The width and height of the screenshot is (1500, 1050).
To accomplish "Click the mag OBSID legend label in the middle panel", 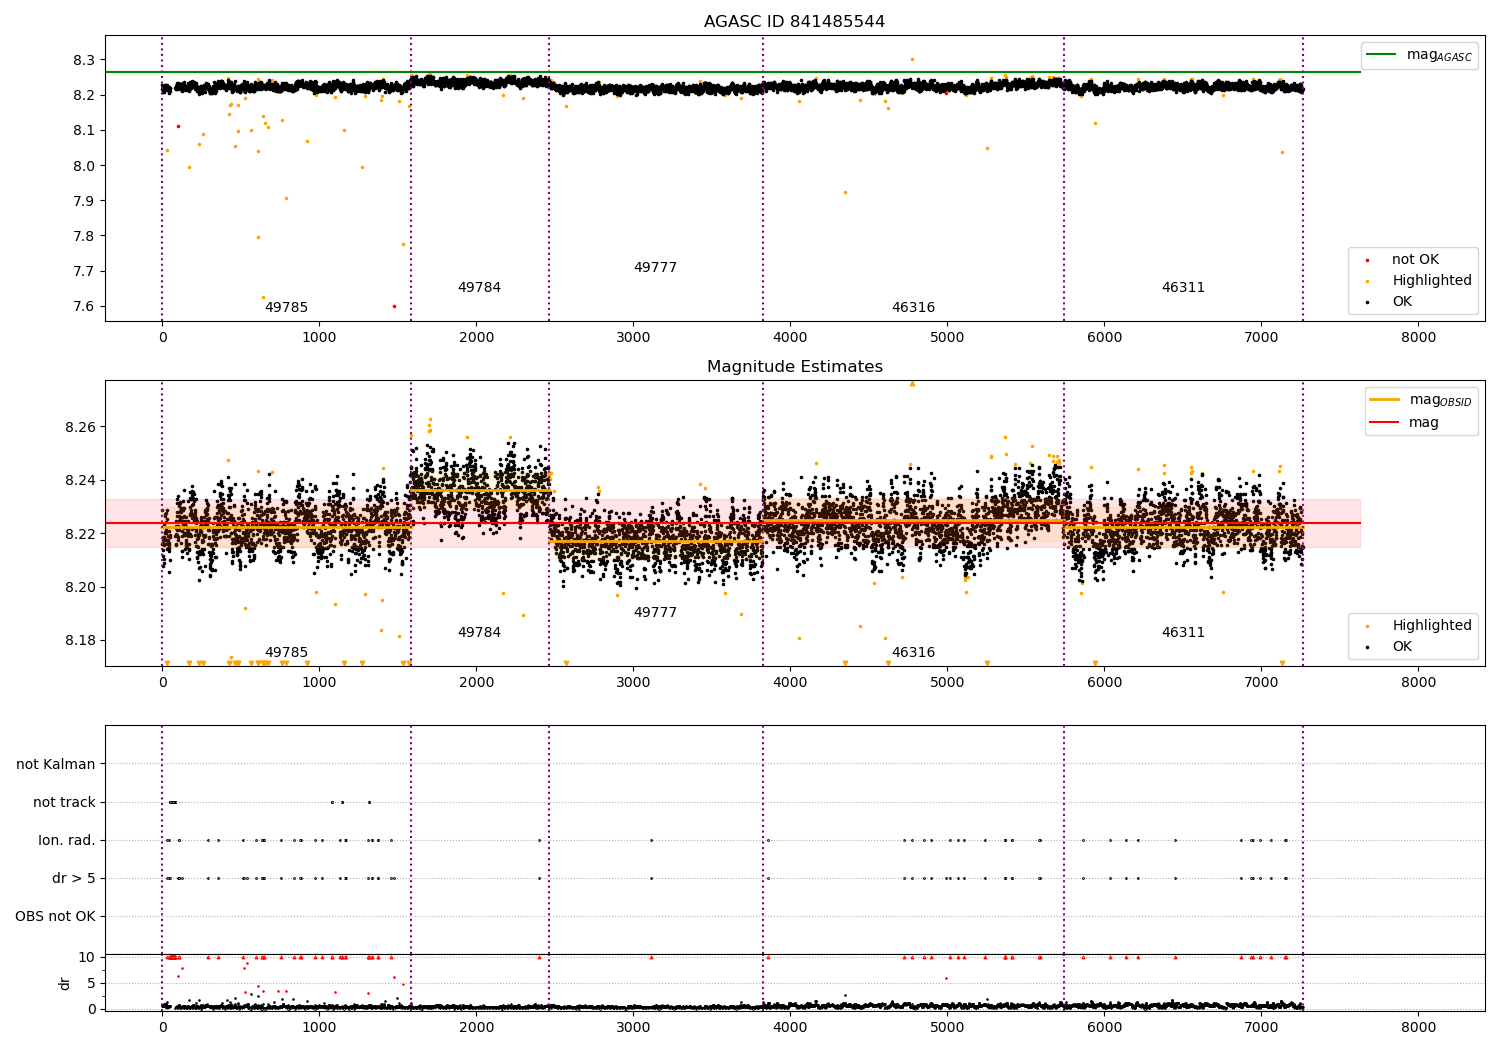I will point(1440,400).
